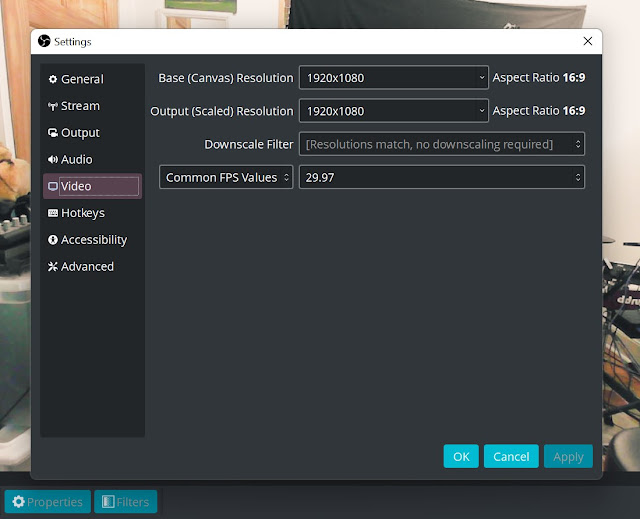Click the Advanced tools icon
The image size is (640, 519).
pos(53,267)
